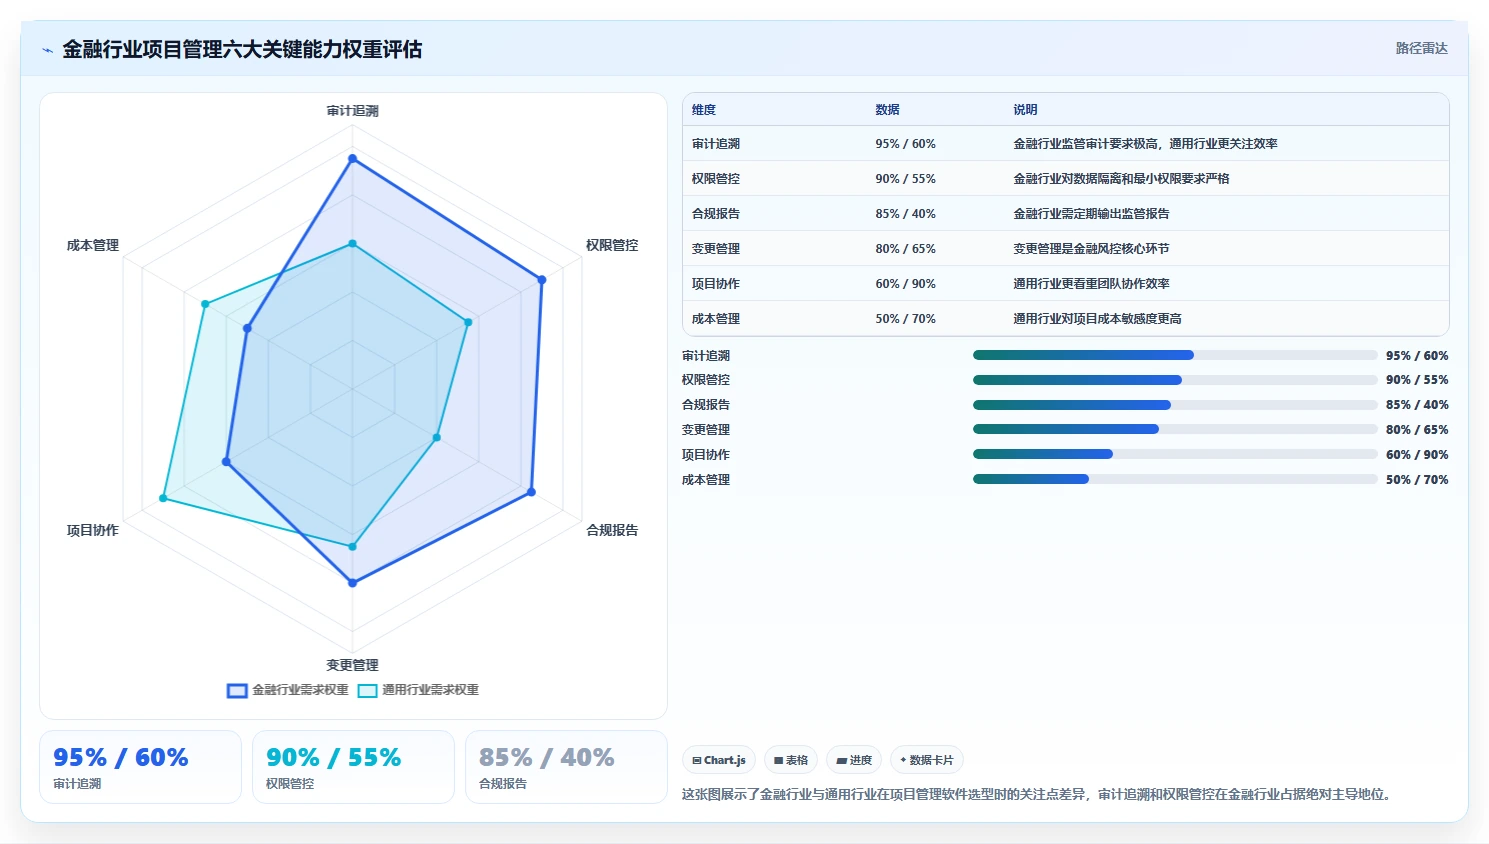Click the 项目协作 progress bar
Viewport: 1489px width, 844px height.
(x=1175, y=454)
